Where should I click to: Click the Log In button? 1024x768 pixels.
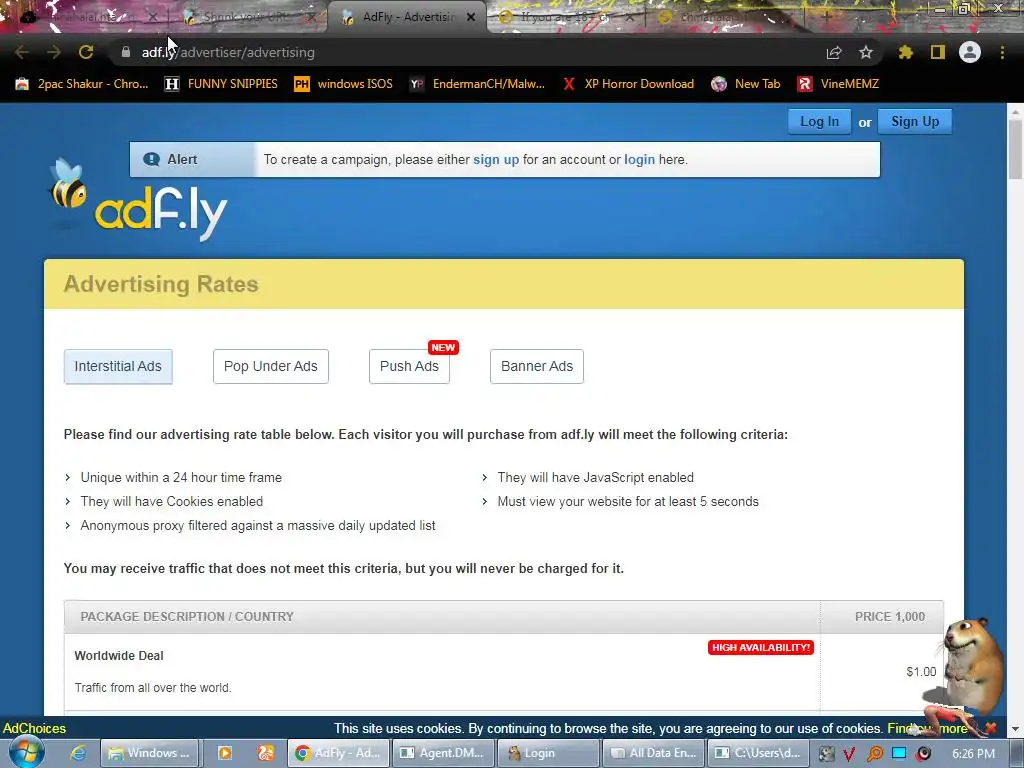click(820, 121)
